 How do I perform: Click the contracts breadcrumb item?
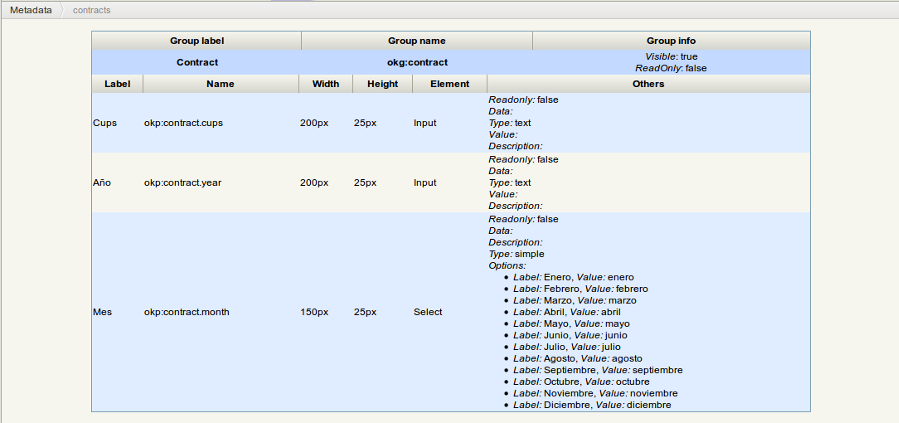coord(92,9)
